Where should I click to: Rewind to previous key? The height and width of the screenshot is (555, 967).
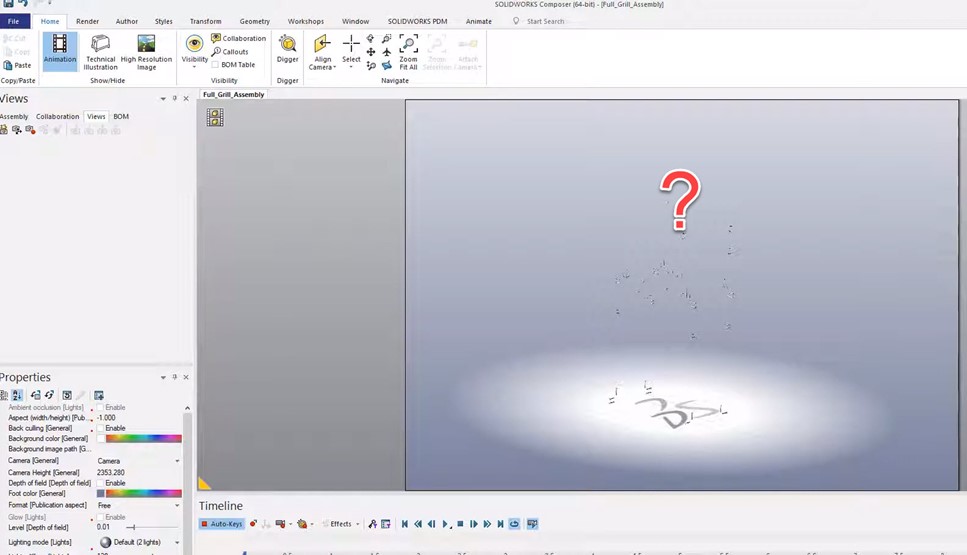point(418,524)
